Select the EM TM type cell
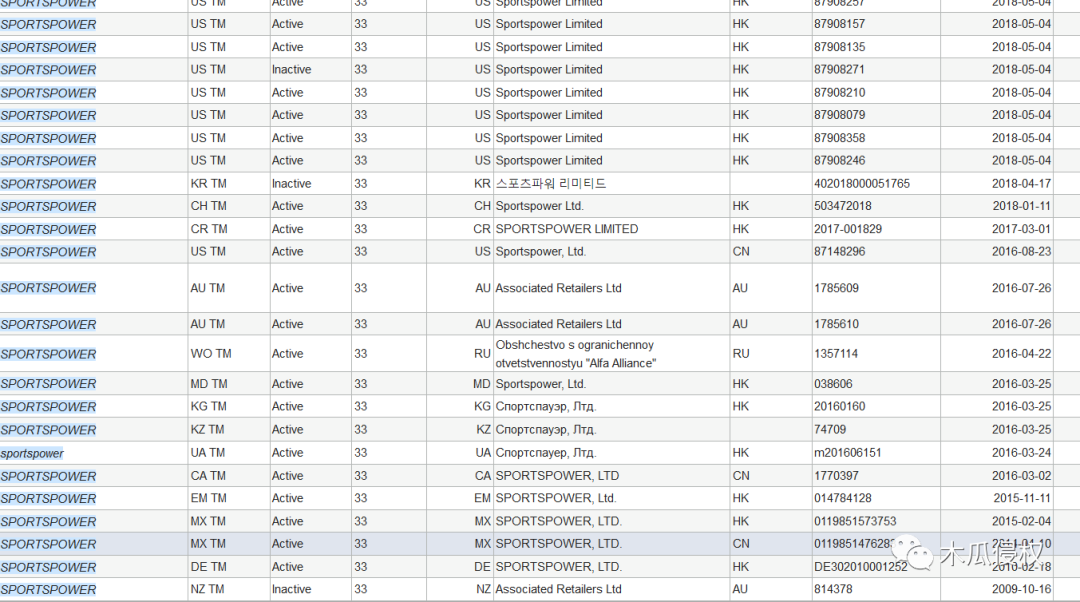This screenshot has width=1080, height=602. tap(208, 498)
